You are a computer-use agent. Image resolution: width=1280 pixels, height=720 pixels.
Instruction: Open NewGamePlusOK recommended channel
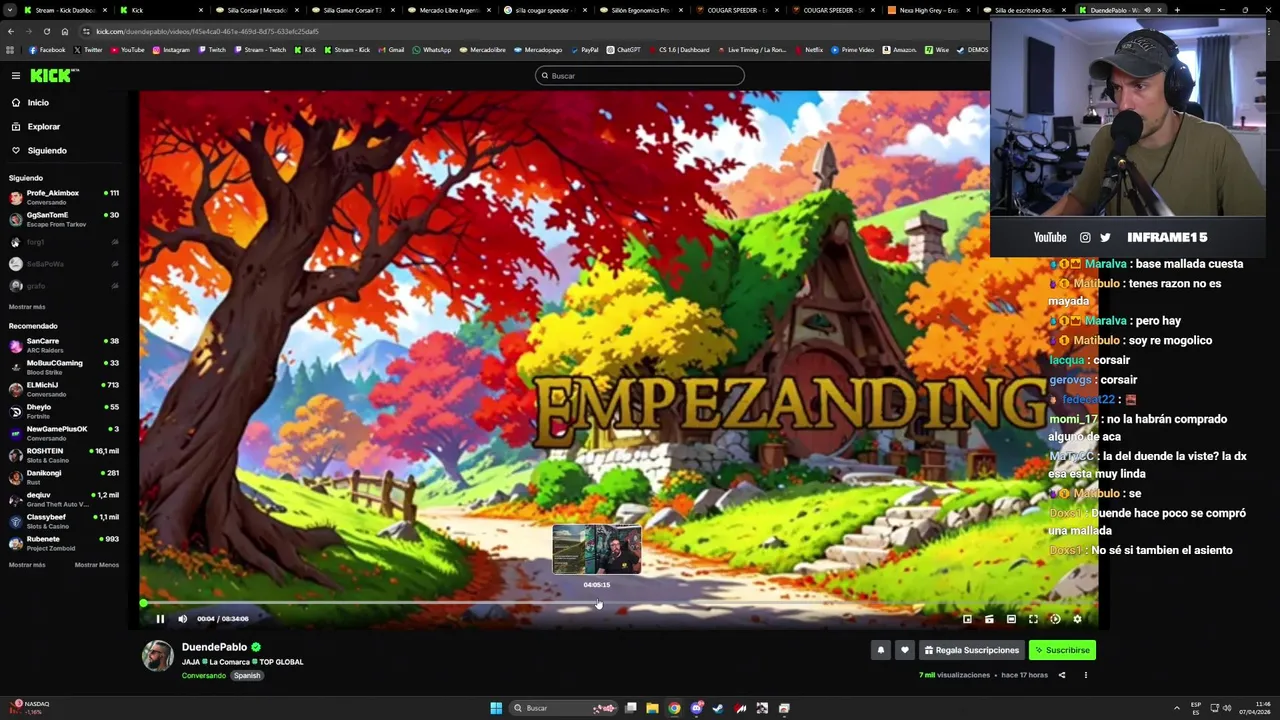point(64,433)
